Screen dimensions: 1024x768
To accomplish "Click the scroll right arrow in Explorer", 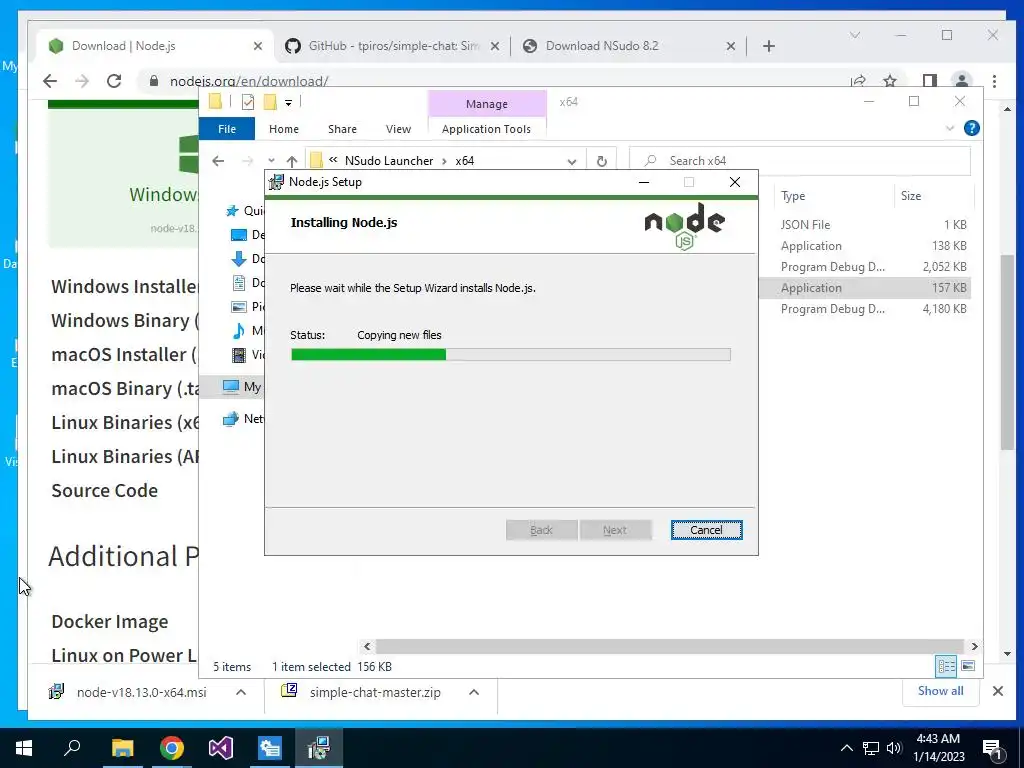I will [x=974, y=647].
